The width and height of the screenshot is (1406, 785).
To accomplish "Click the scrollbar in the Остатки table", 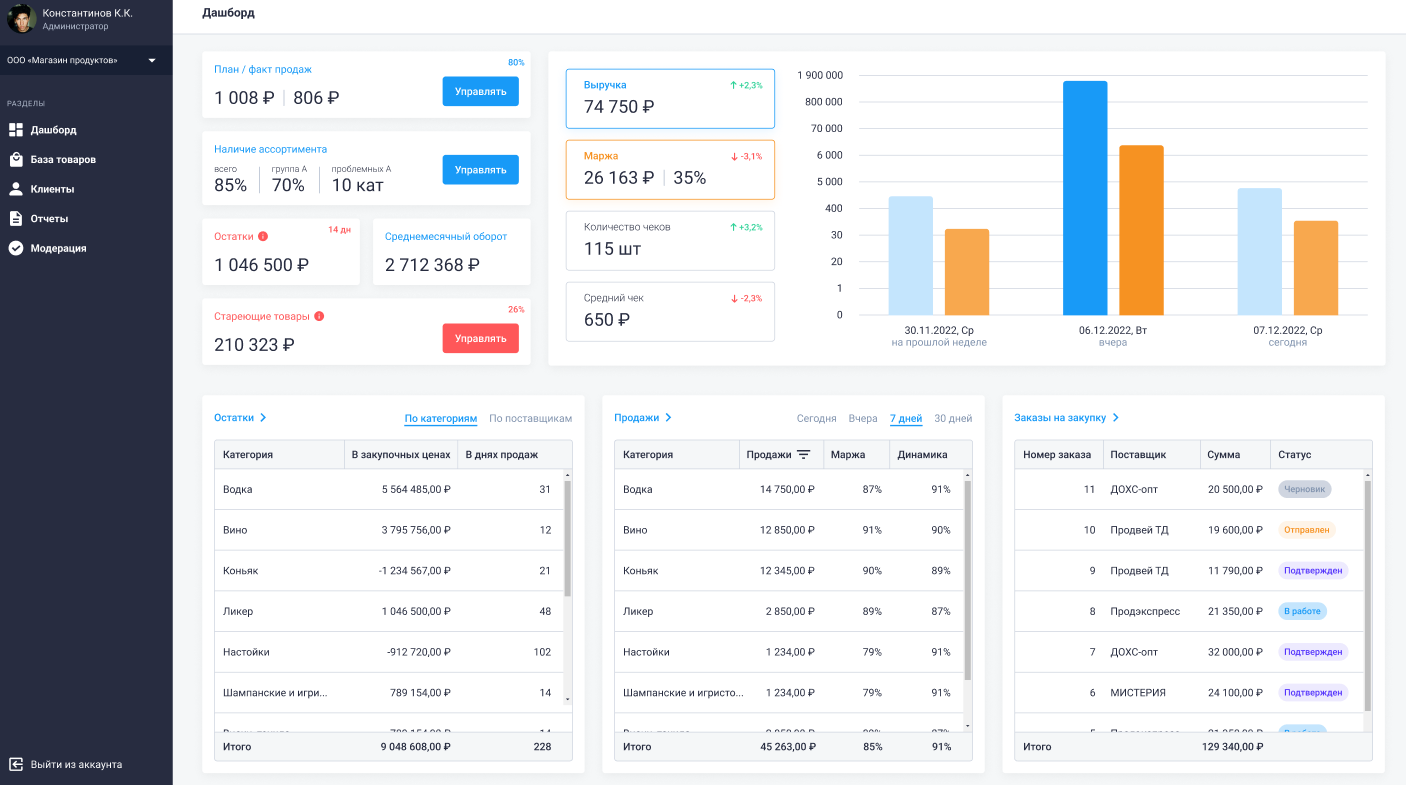I will point(567,540).
